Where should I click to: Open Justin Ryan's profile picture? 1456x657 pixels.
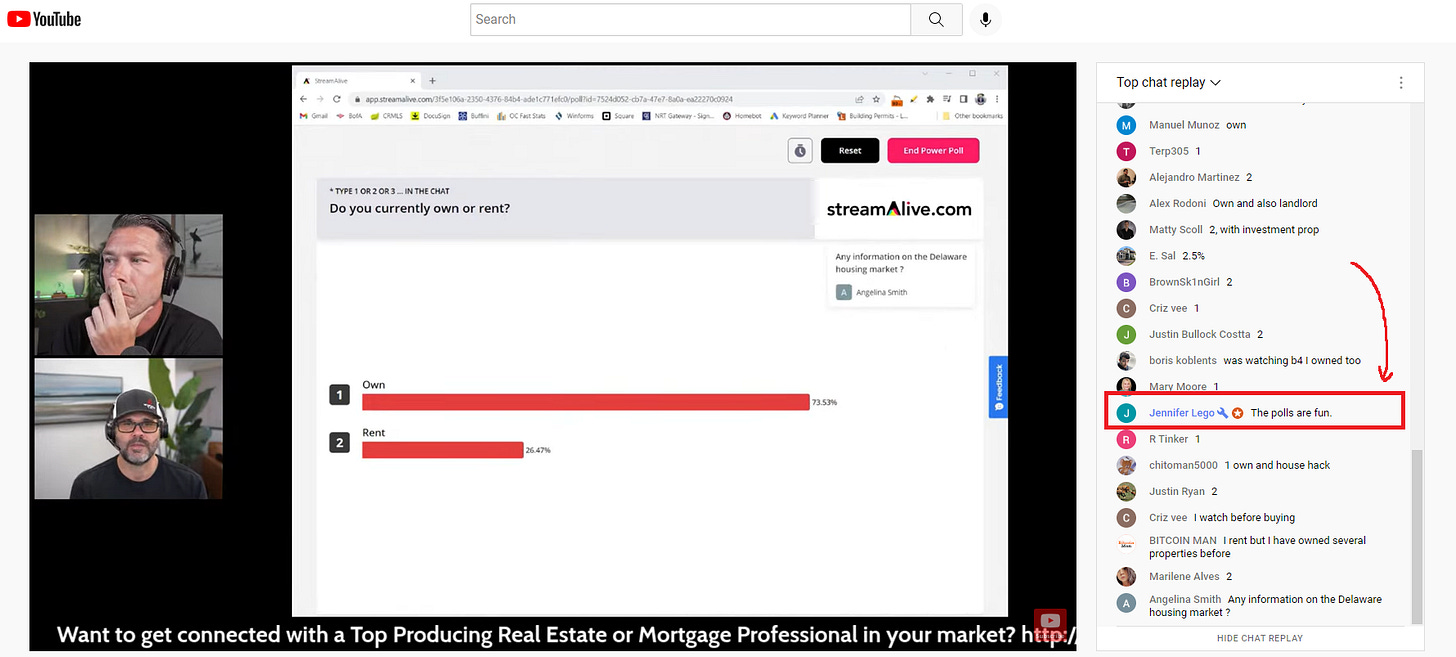(x=1127, y=491)
